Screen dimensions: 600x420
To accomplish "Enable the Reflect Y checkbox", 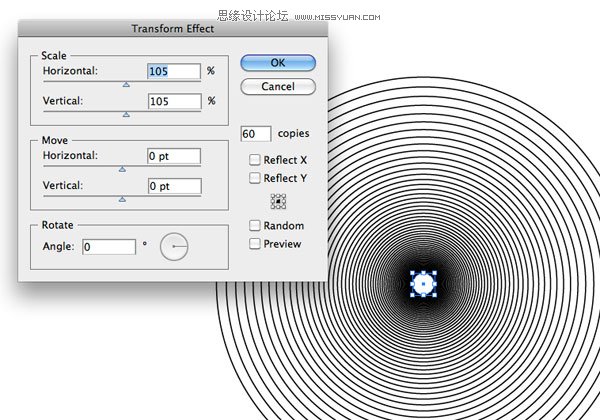I will tap(254, 178).
